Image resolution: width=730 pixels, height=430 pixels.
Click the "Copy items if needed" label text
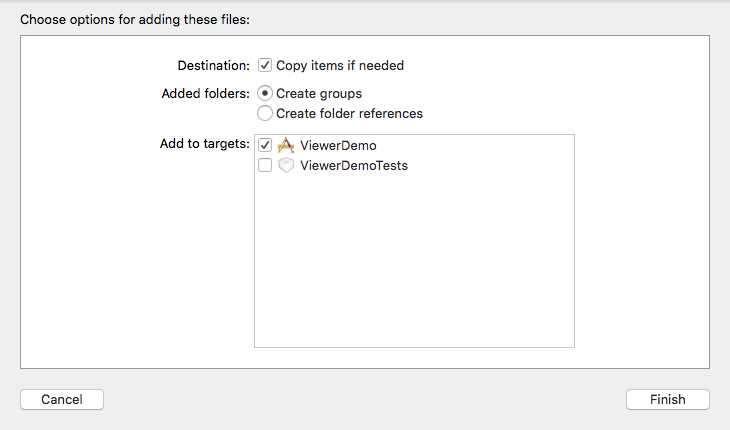340,66
